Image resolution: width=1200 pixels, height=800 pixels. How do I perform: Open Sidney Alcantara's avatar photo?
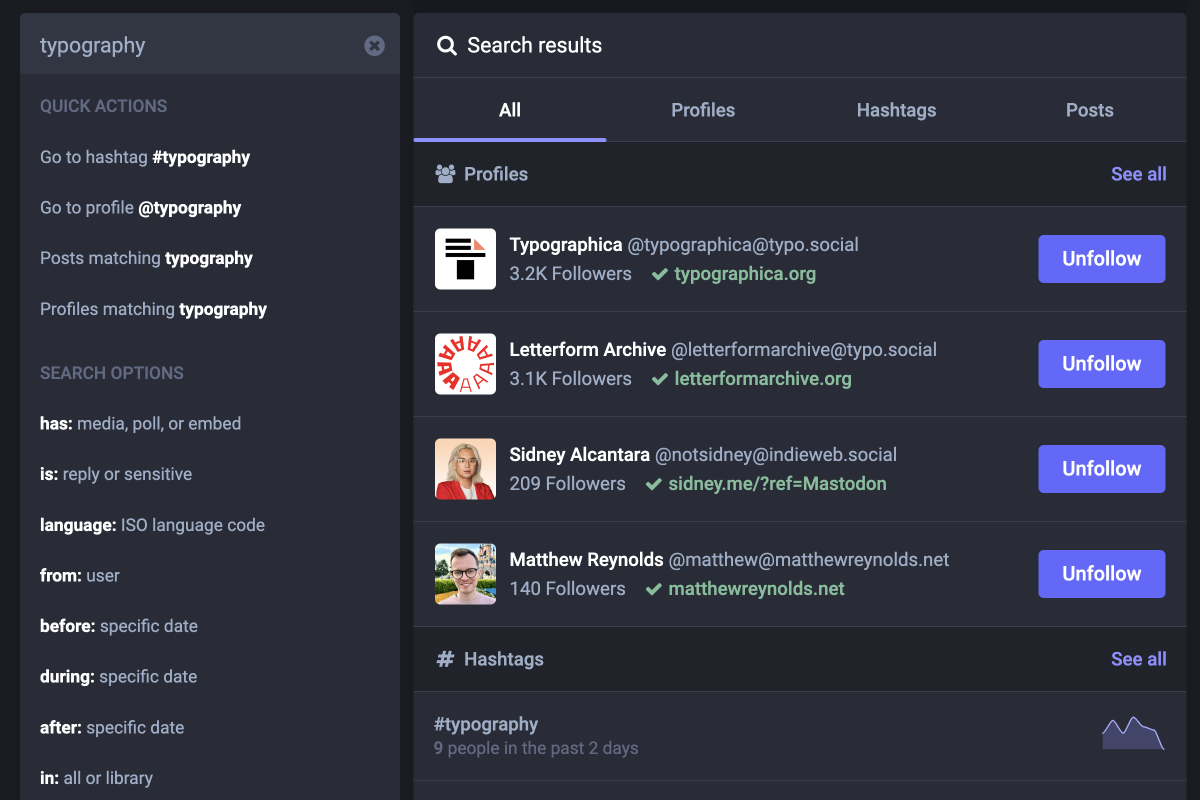(465, 469)
